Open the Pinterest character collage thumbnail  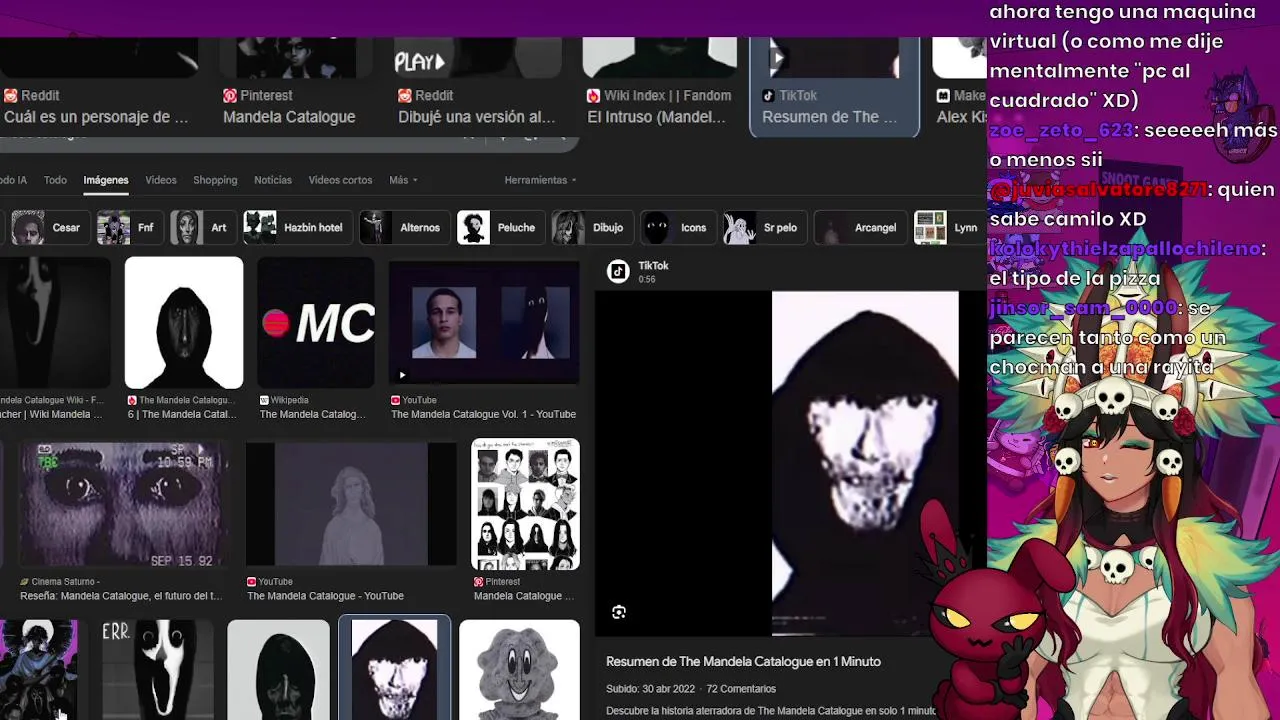[526, 504]
